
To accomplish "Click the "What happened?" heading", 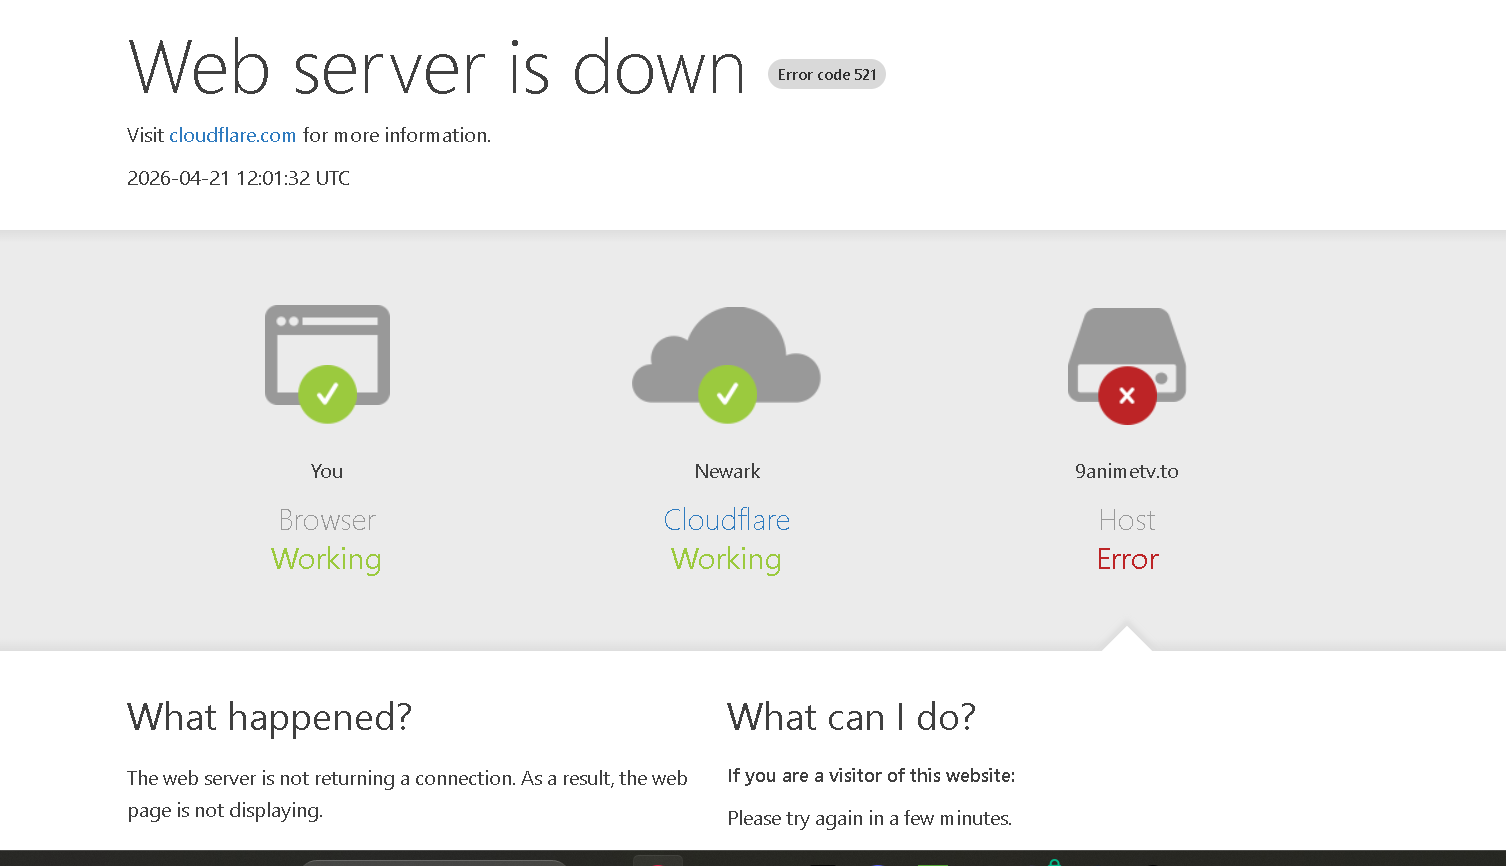I will pos(270,717).
